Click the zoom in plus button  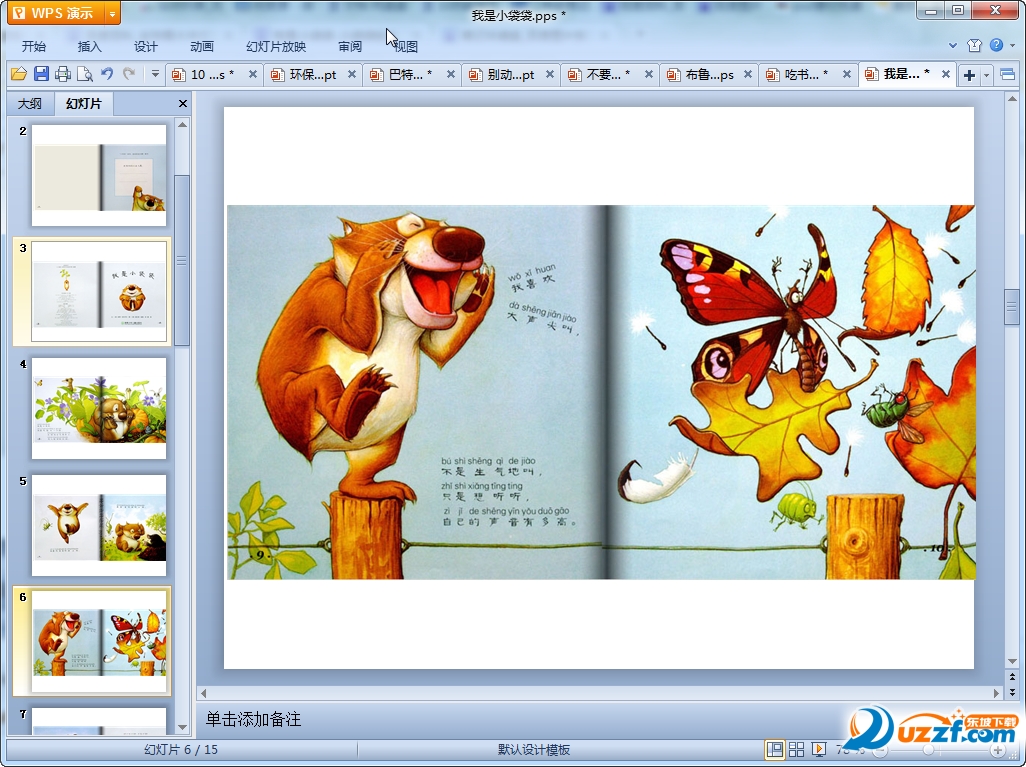998,750
